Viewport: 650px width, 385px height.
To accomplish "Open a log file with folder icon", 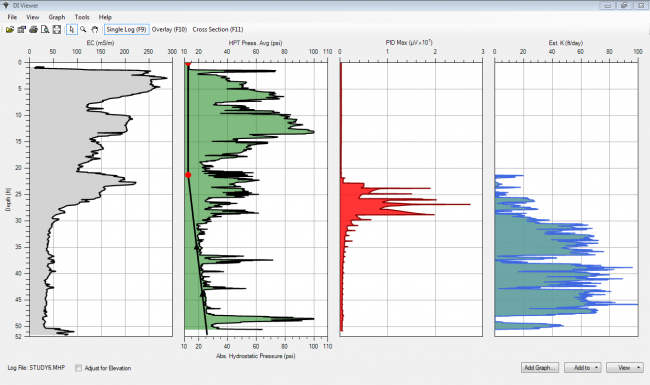I will (10, 29).
